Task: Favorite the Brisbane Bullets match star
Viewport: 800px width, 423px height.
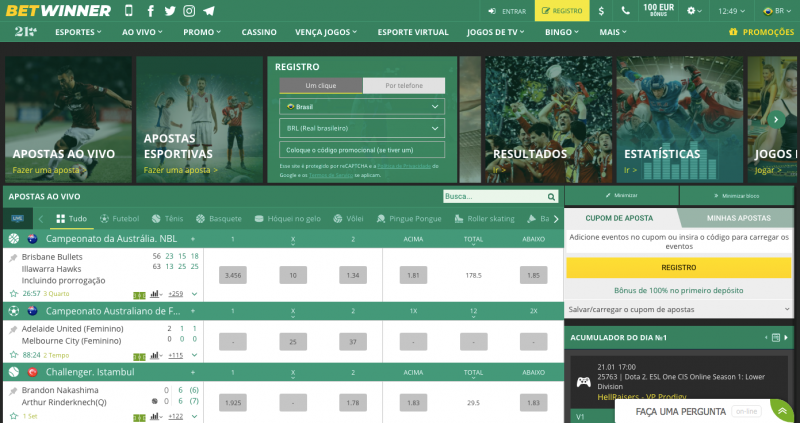Action: pyautogui.click(x=14, y=294)
